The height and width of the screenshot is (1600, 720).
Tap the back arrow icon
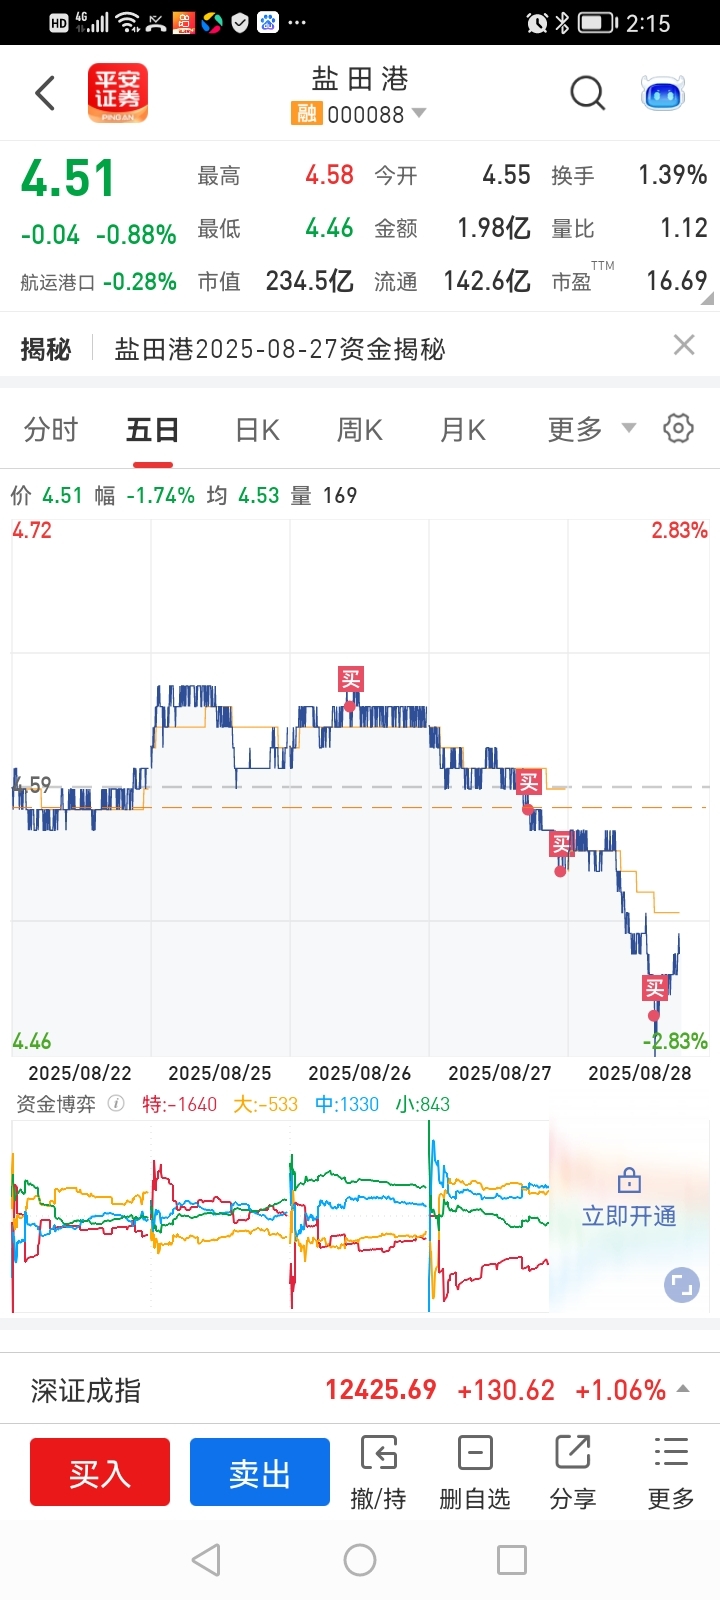pyautogui.click(x=44, y=93)
